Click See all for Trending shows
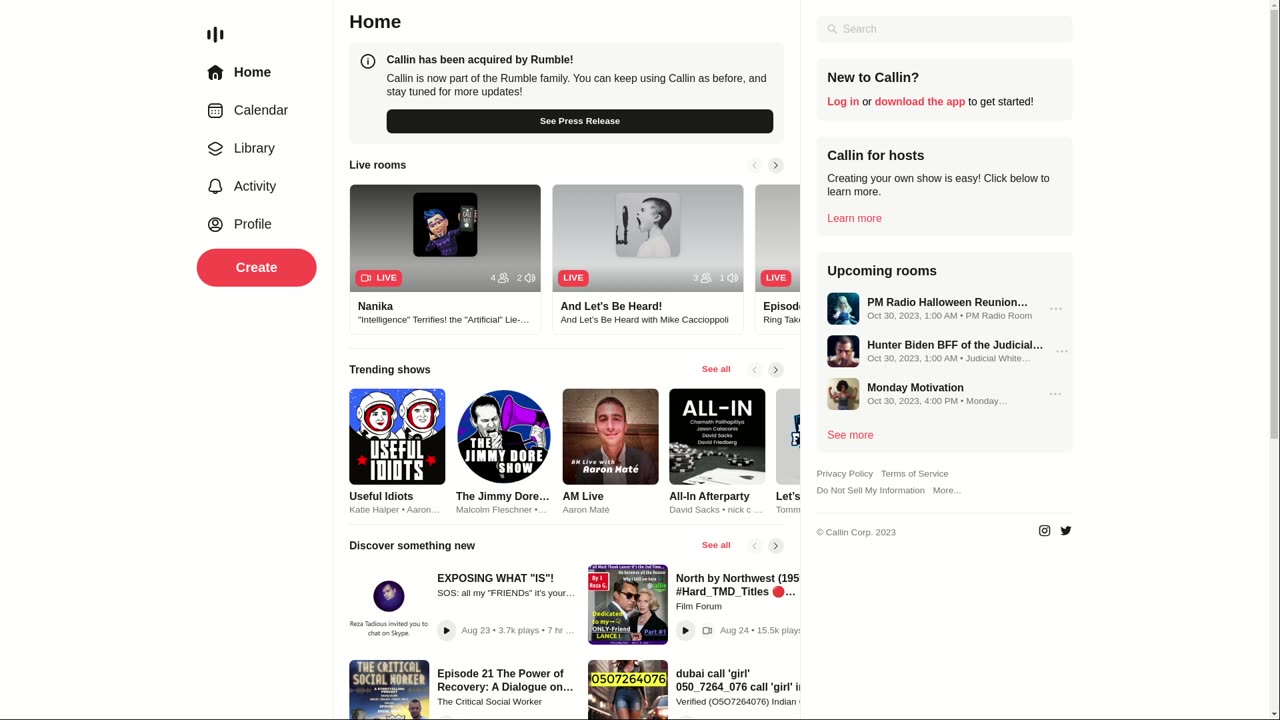Viewport: 1280px width, 720px height. (x=716, y=369)
